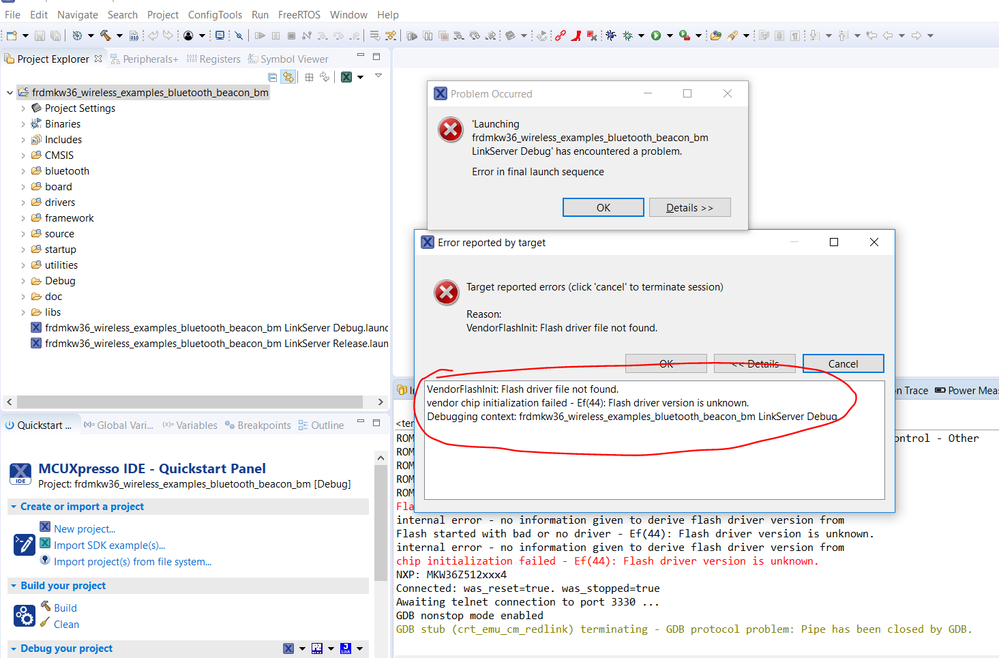Open the dropdown arrow next to green Run icon
The image size is (999, 658).
tap(670, 36)
